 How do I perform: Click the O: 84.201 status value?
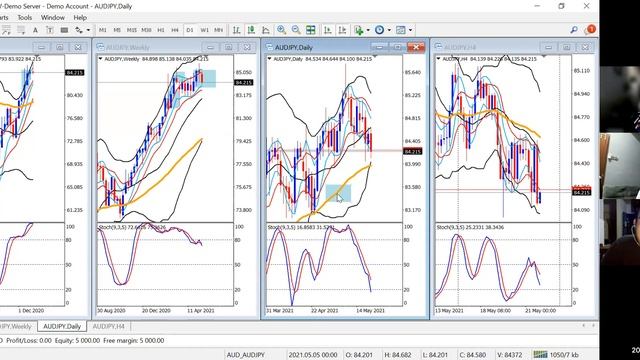click(x=359, y=355)
